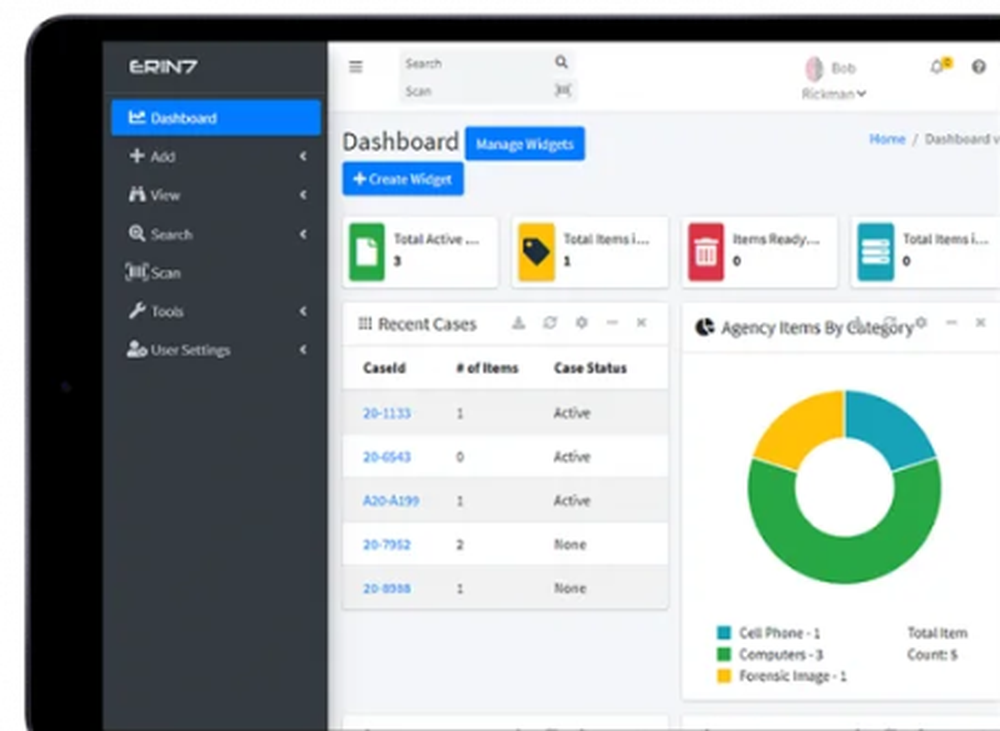The width and height of the screenshot is (1000, 731).
Task: Go to the Home breadcrumb link
Action: tap(887, 138)
